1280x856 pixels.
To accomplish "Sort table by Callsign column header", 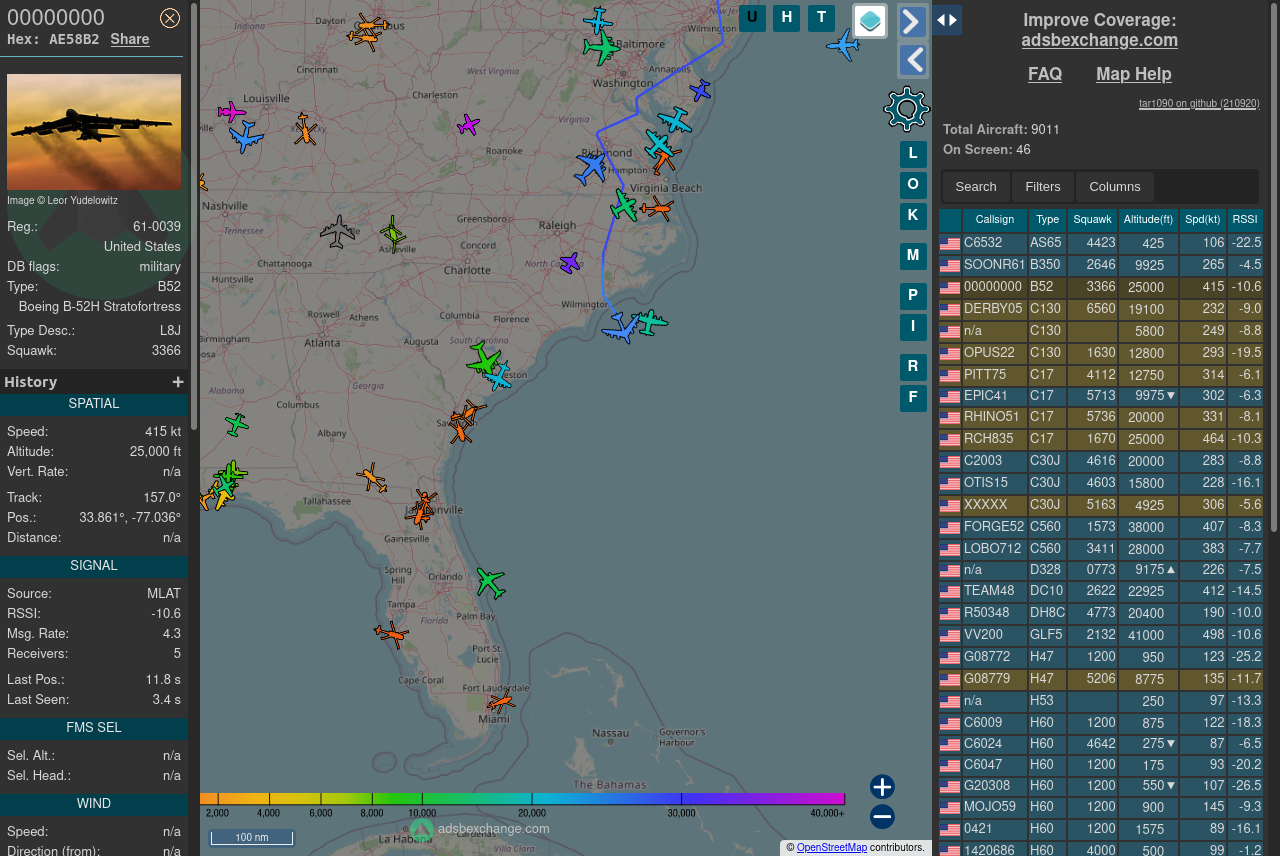I will pyautogui.click(x=995, y=220).
